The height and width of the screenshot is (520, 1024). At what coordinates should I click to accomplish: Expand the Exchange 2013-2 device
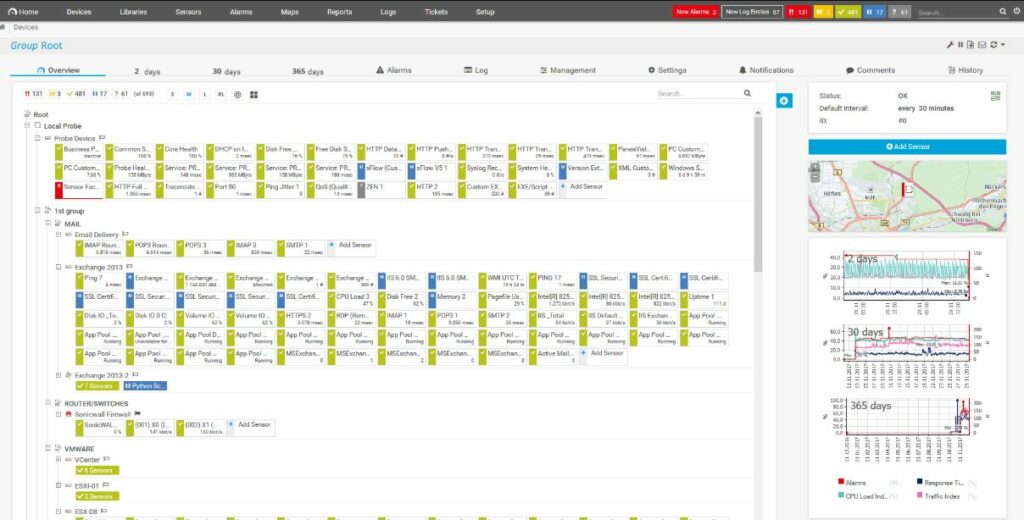click(58, 375)
